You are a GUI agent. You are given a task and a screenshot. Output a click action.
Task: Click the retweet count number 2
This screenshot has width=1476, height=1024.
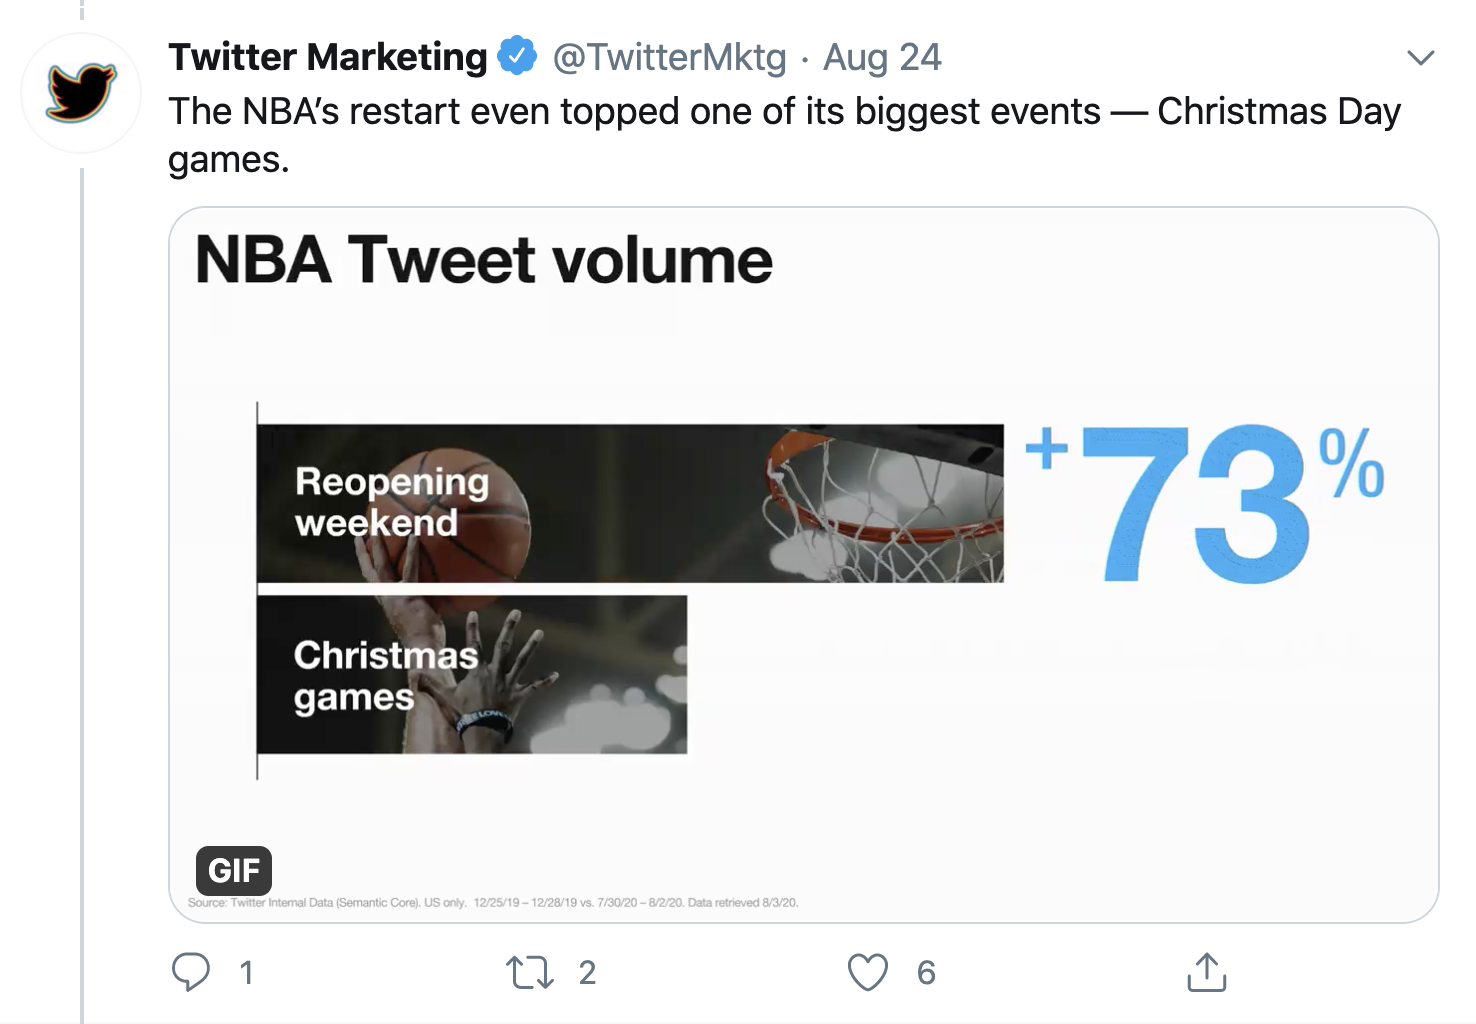(x=587, y=972)
